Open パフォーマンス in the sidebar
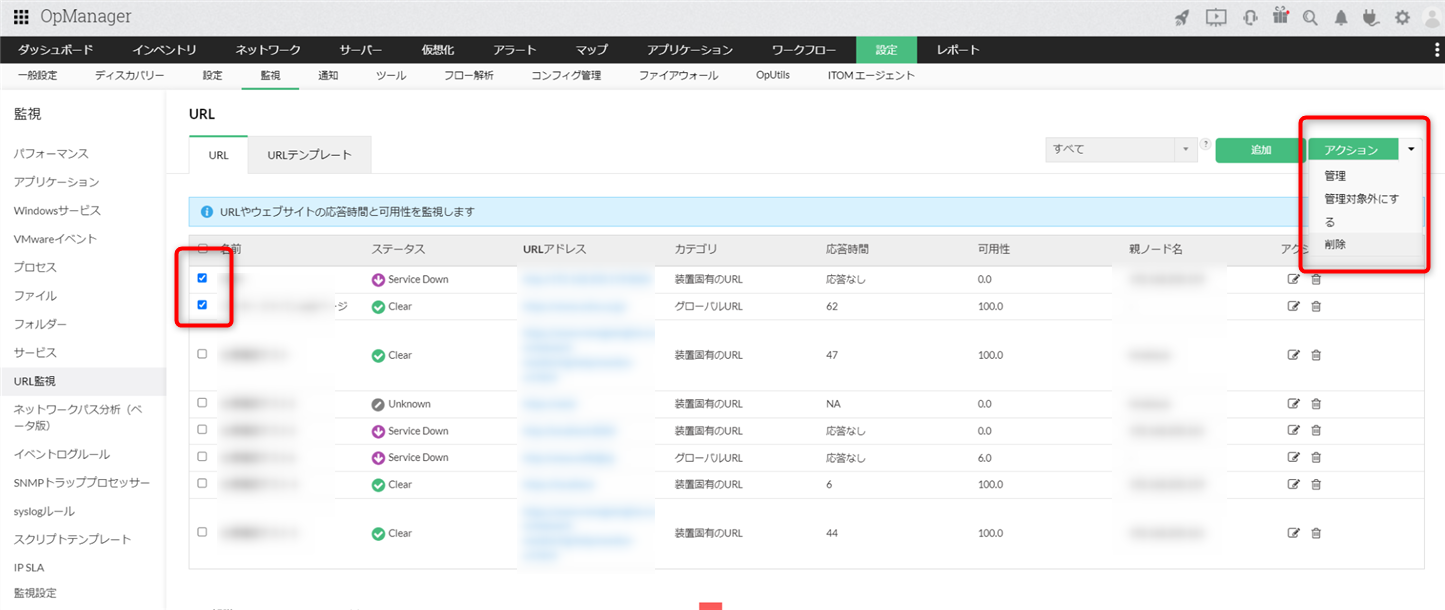The height and width of the screenshot is (610, 1445). pos(51,154)
